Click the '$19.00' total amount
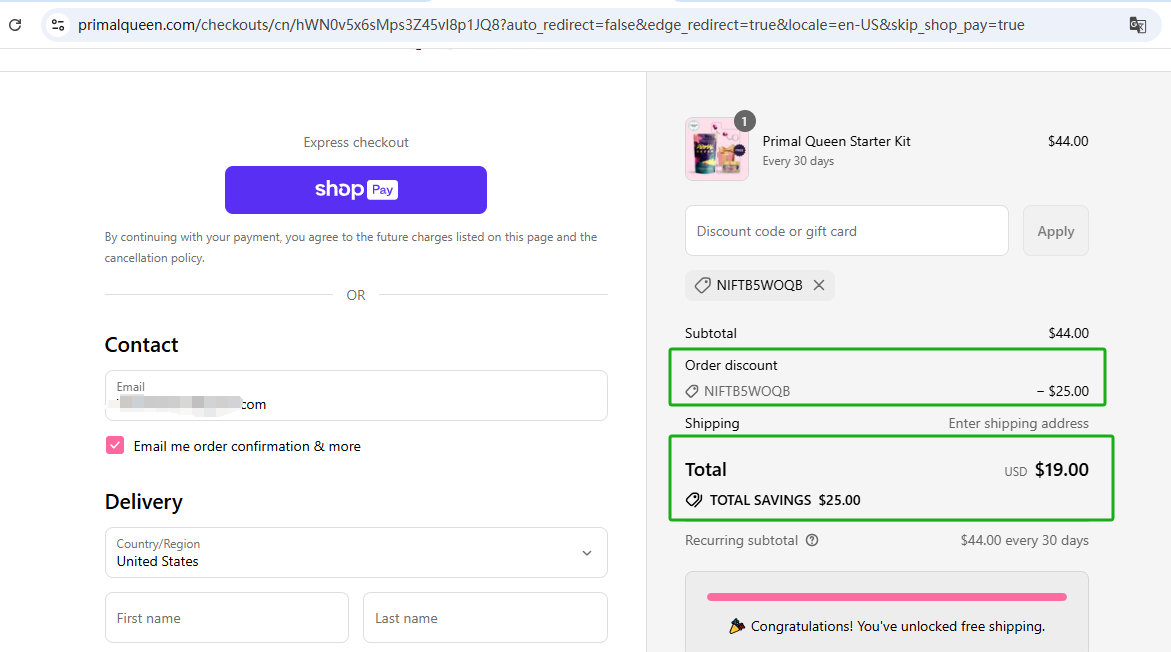This screenshot has width=1171, height=652. click(1061, 470)
